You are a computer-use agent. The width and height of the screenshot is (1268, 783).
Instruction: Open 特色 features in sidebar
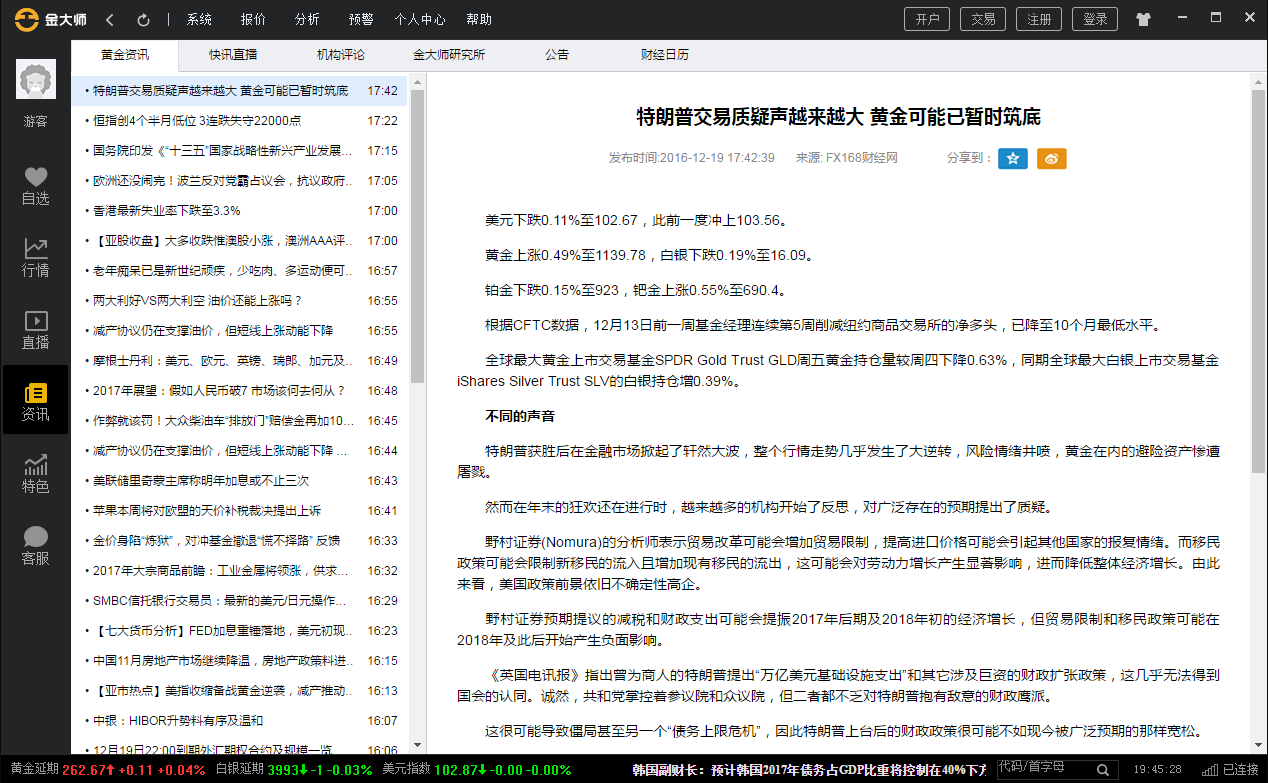[x=36, y=474]
